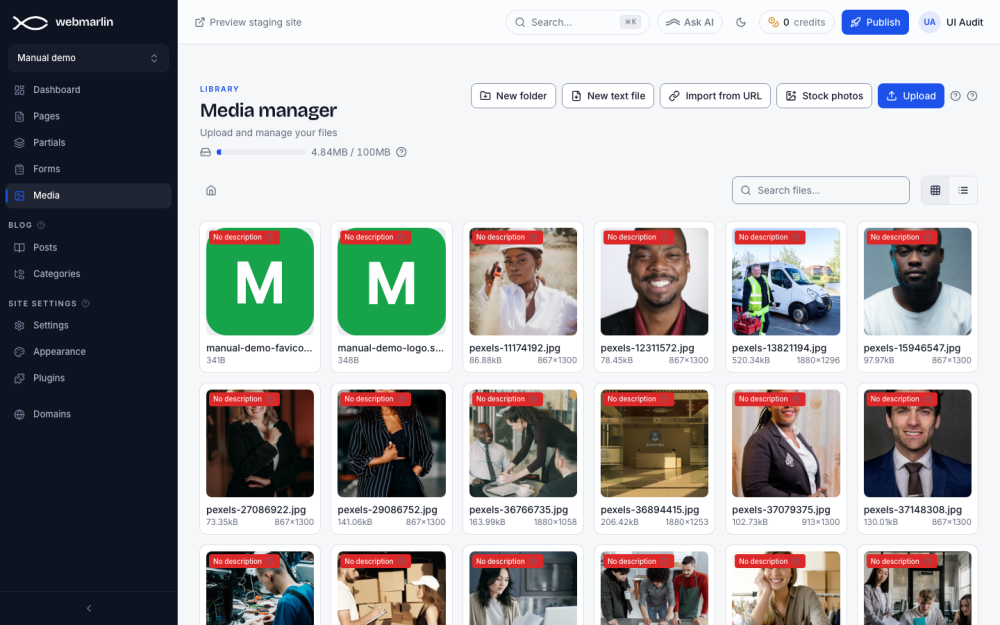Image resolution: width=1000 pixels, height=625 pixels.
Task: Click the first help icon after Upload
Action: (955, 96)
